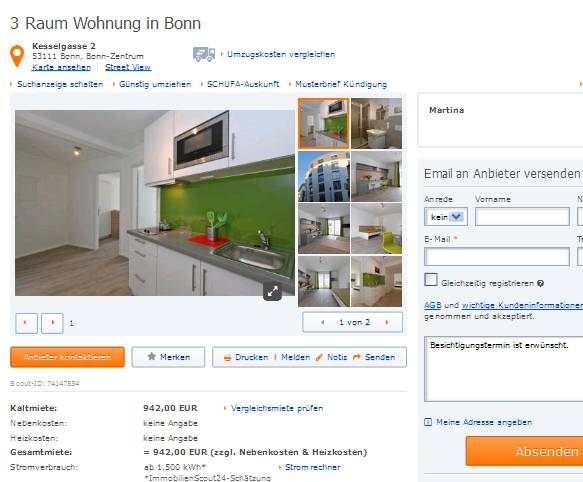Expand the main photo to fullscreen
This screenshot has height=482, width=583.
(273, 291)
